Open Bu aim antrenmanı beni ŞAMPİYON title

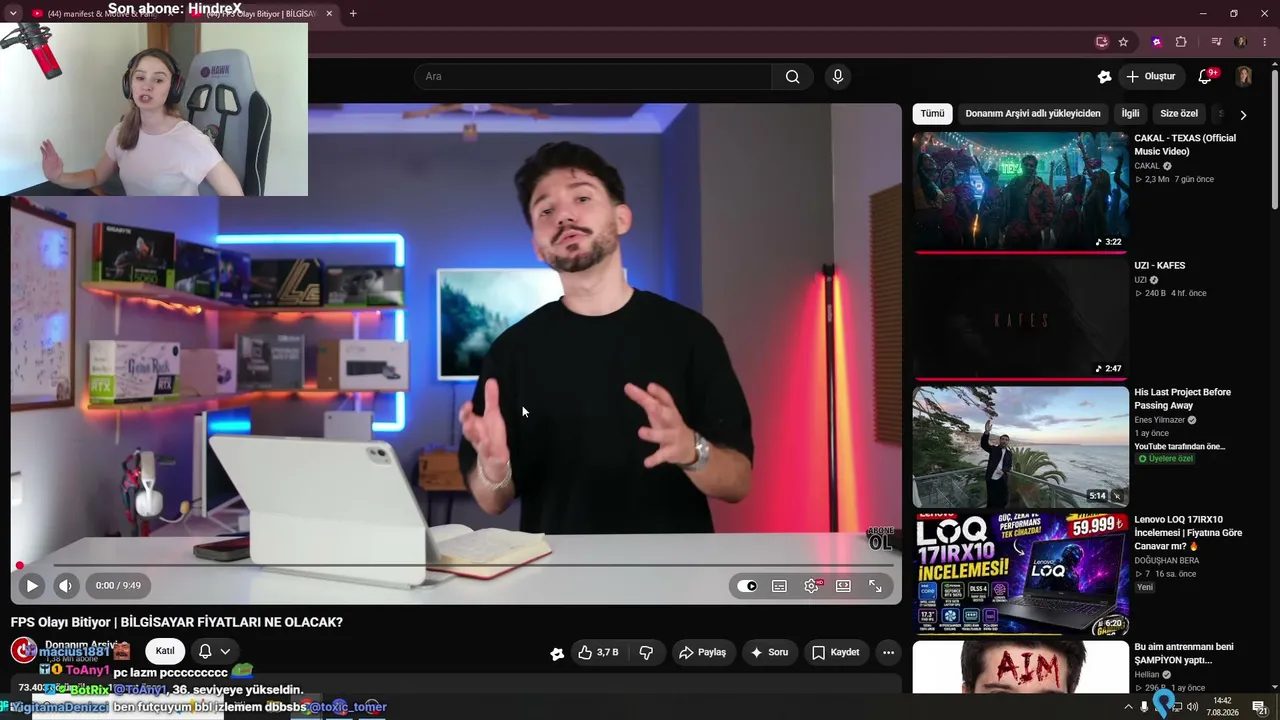(x=1184, y=653)
